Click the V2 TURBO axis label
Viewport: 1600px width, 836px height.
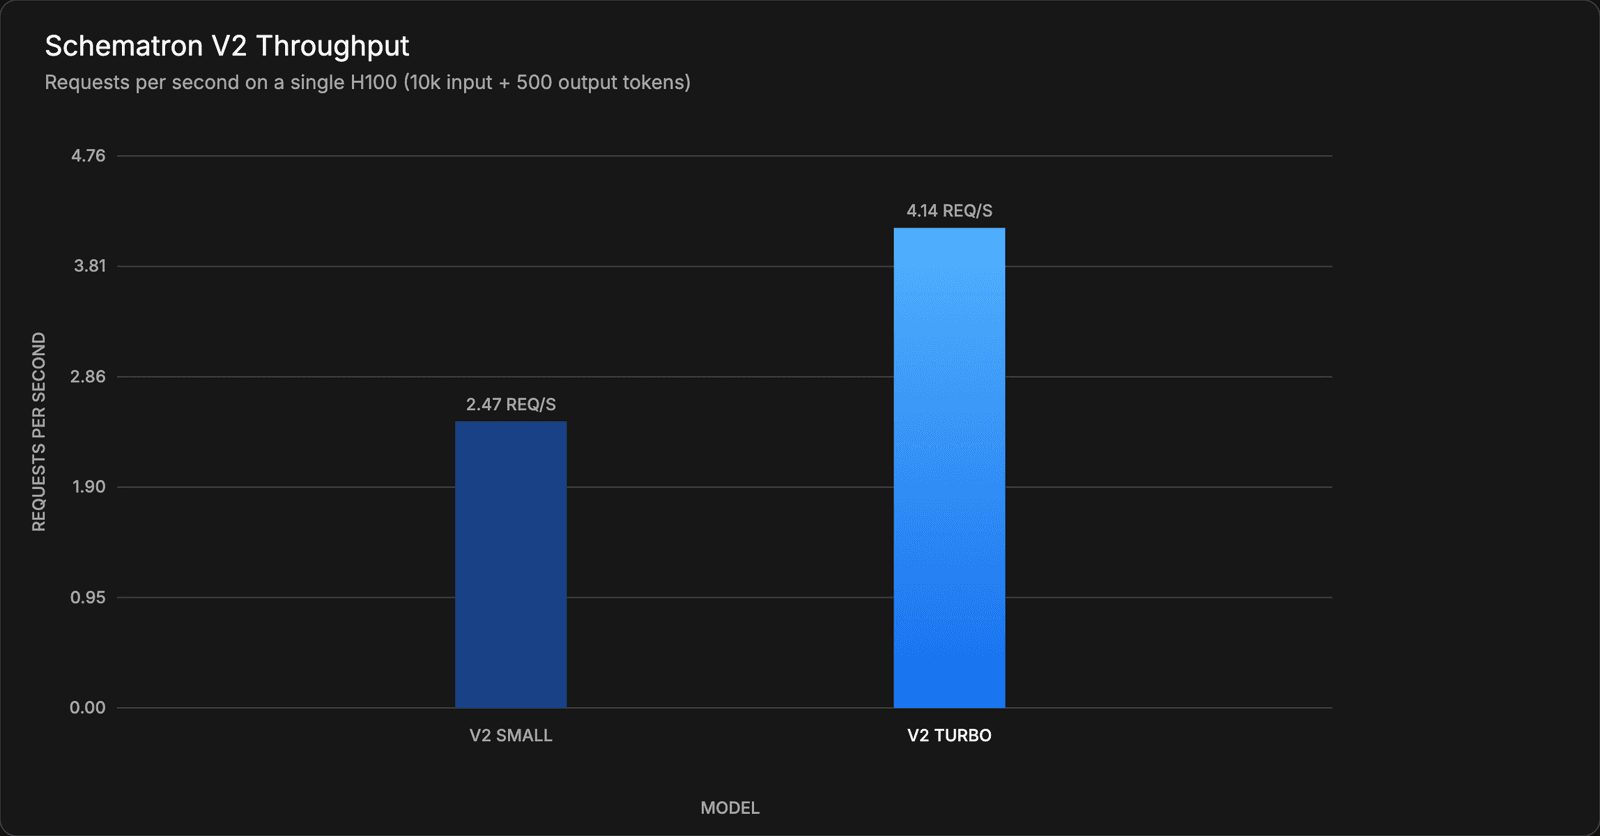[x=949, y=735]
